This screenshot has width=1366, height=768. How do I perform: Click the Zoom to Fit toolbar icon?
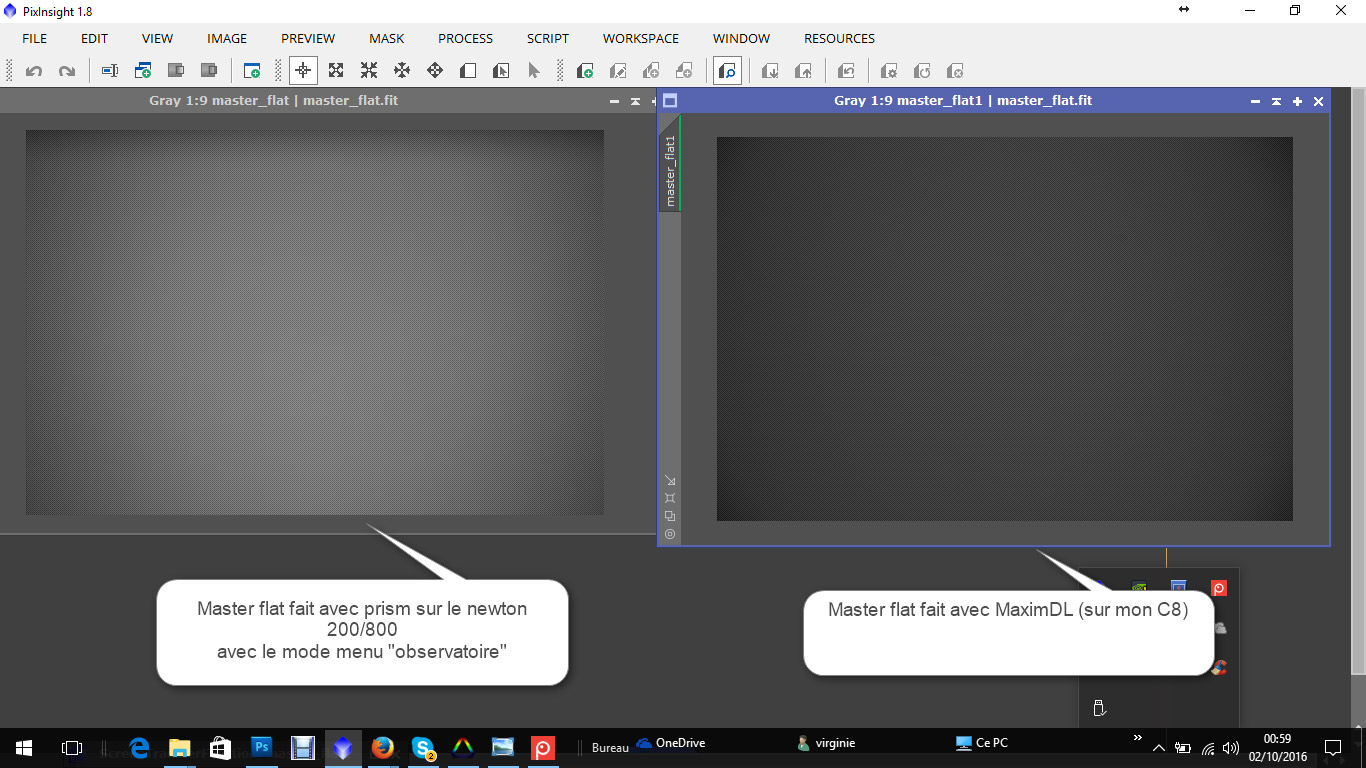336,71
